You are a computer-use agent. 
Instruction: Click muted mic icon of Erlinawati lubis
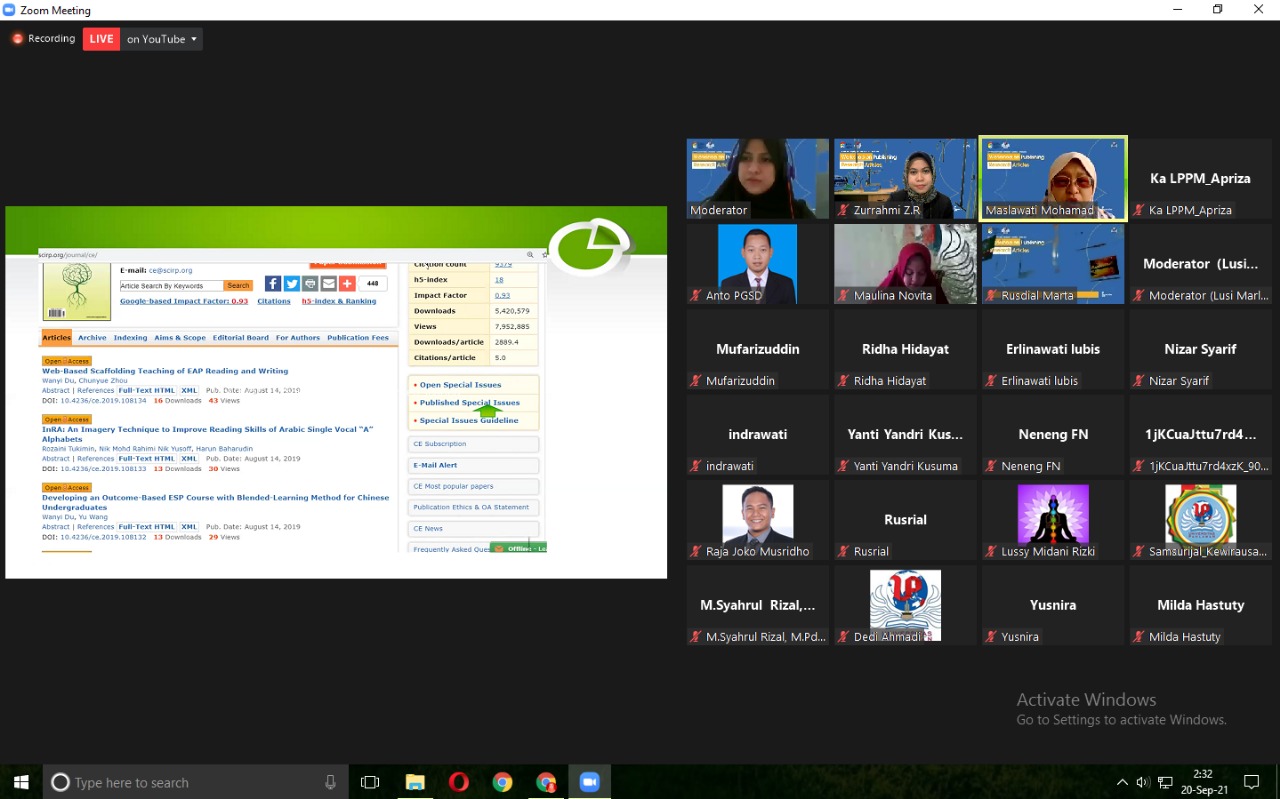point(991,381)
